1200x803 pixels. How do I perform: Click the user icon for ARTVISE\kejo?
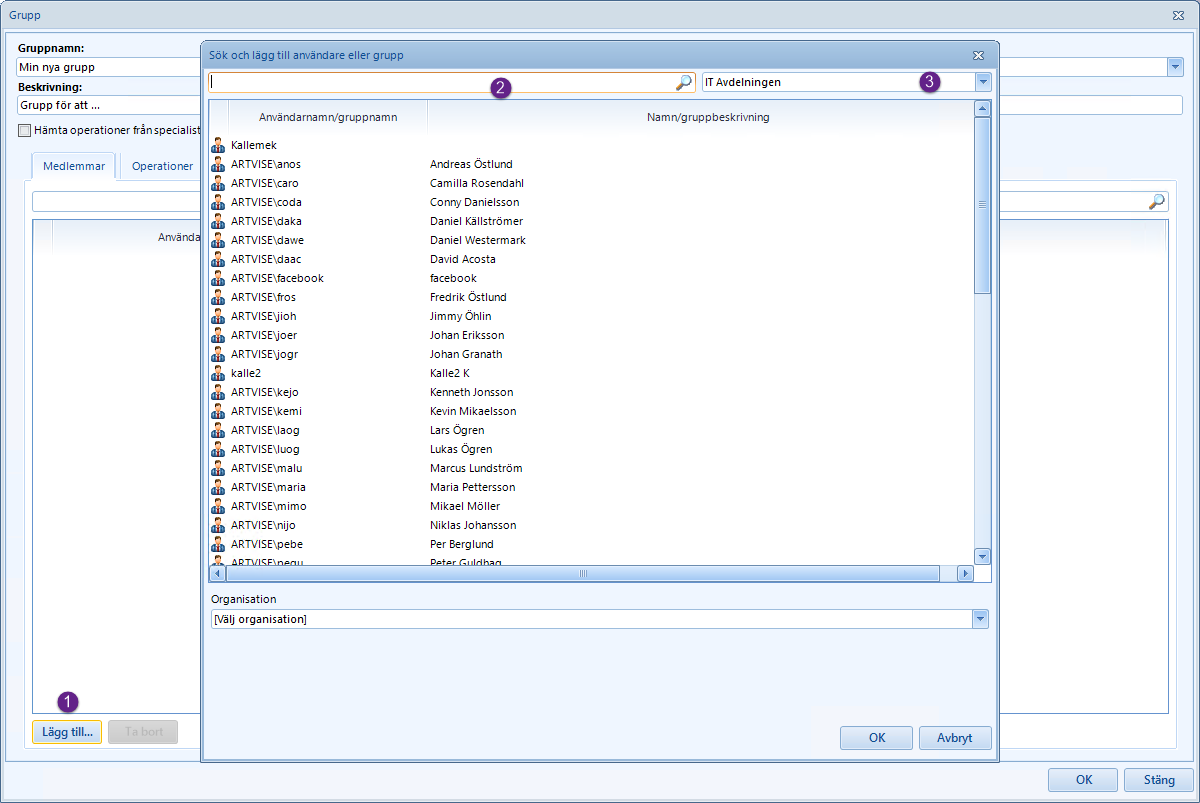coord(218,393)
